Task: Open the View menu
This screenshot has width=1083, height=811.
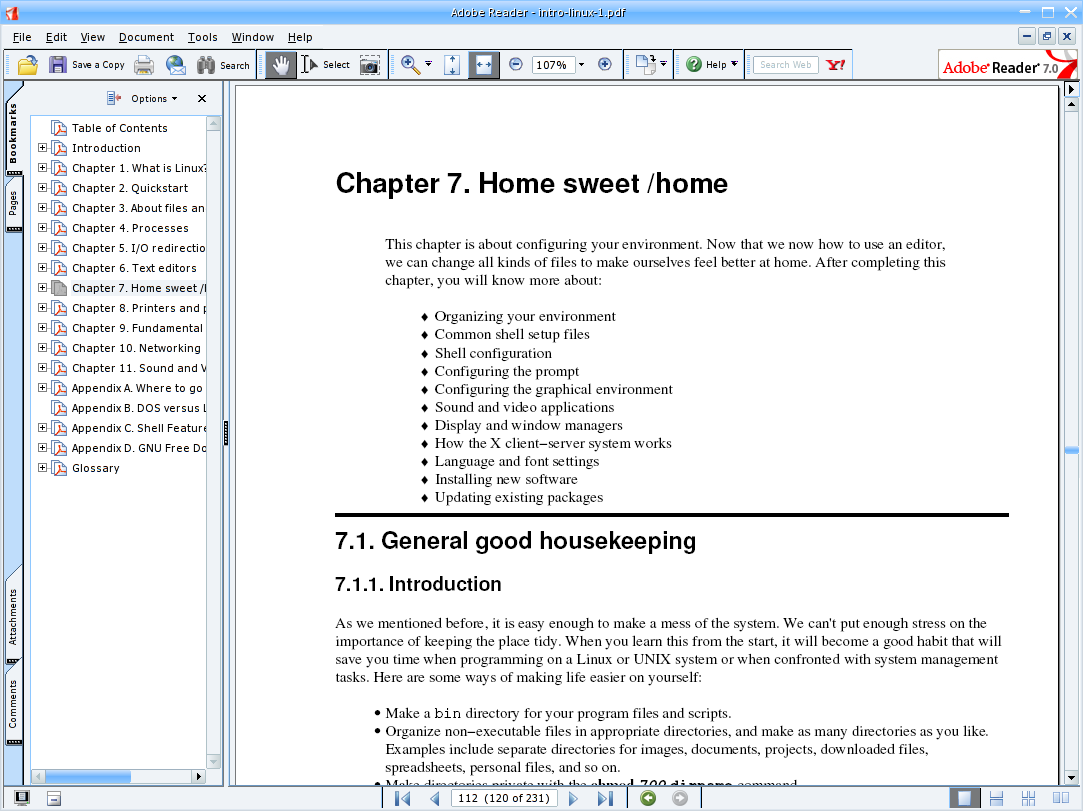Action: point(93,37)
